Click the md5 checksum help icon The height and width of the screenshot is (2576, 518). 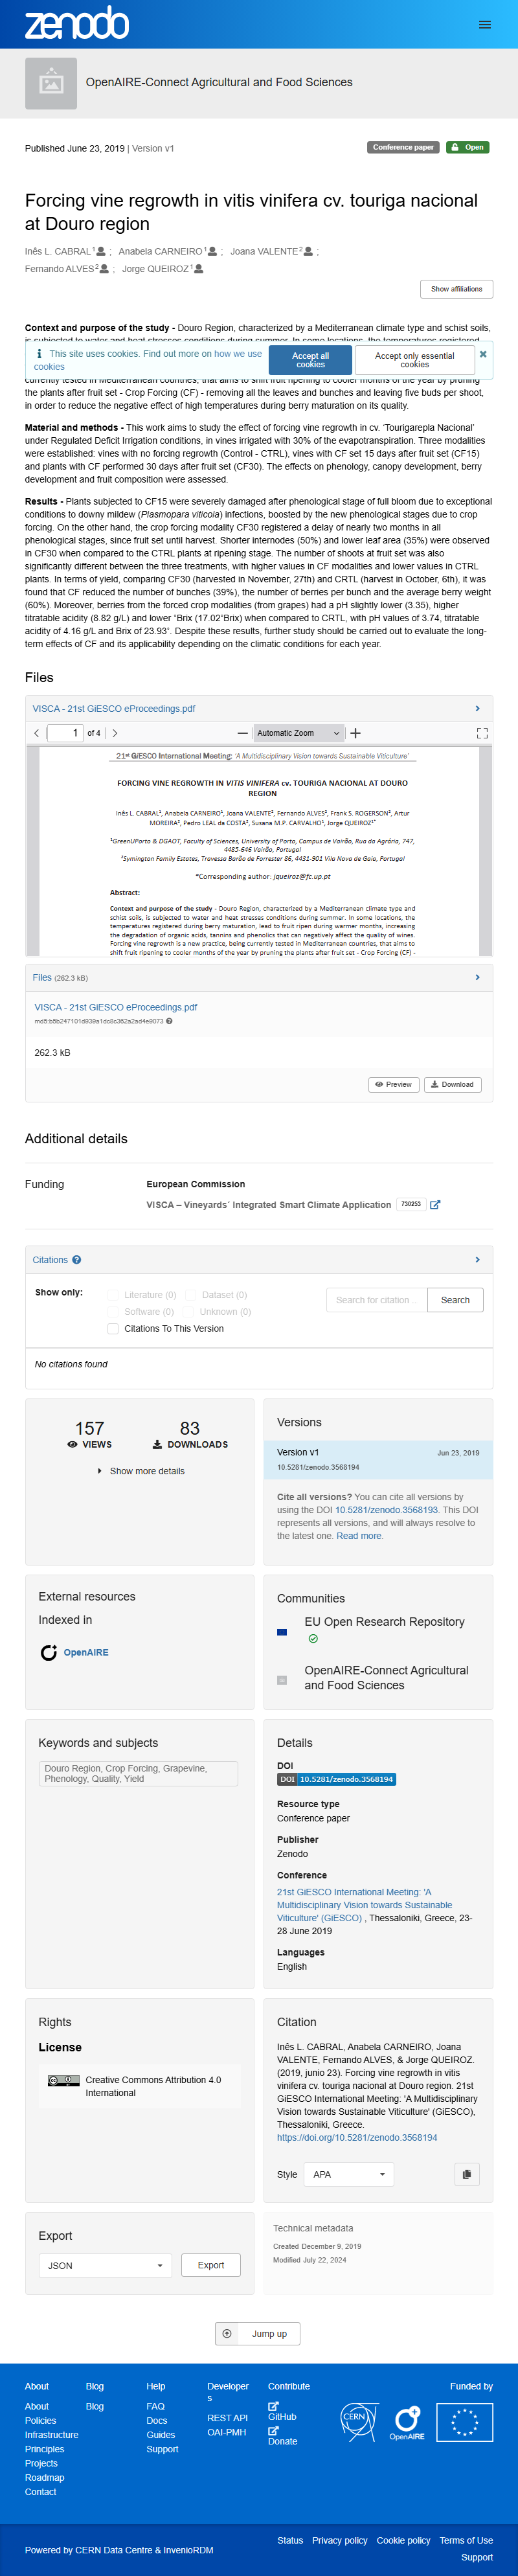pos(169,1021)
